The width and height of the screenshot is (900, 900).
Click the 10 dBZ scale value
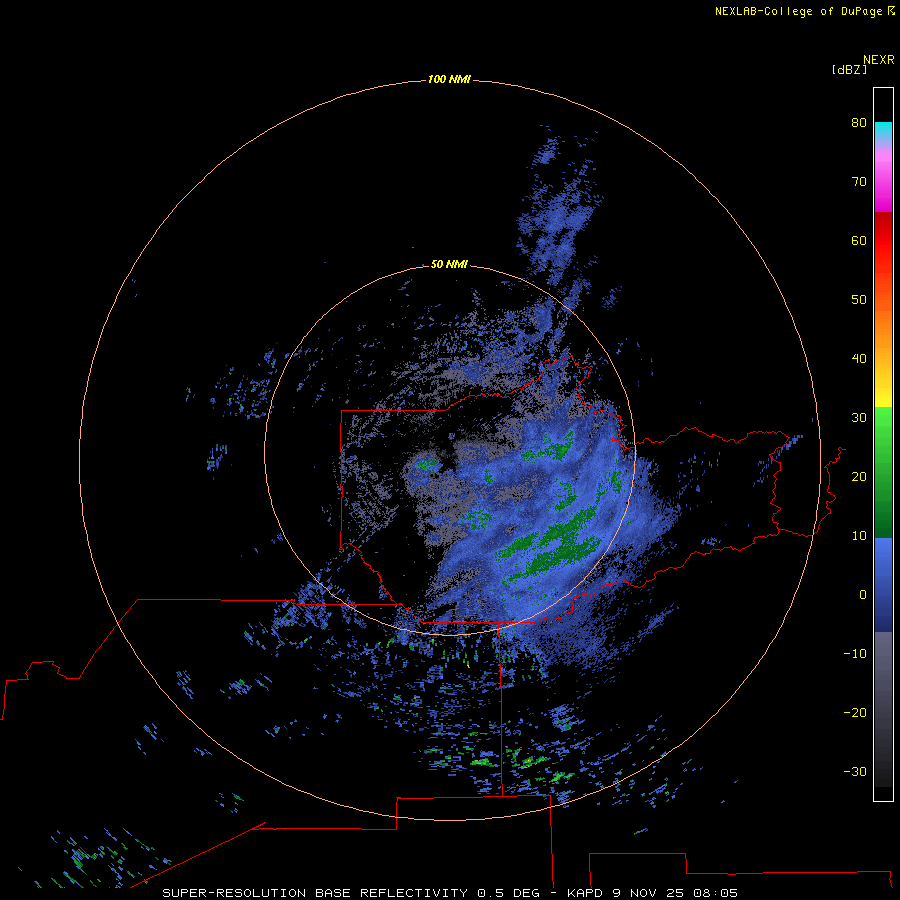859,536
